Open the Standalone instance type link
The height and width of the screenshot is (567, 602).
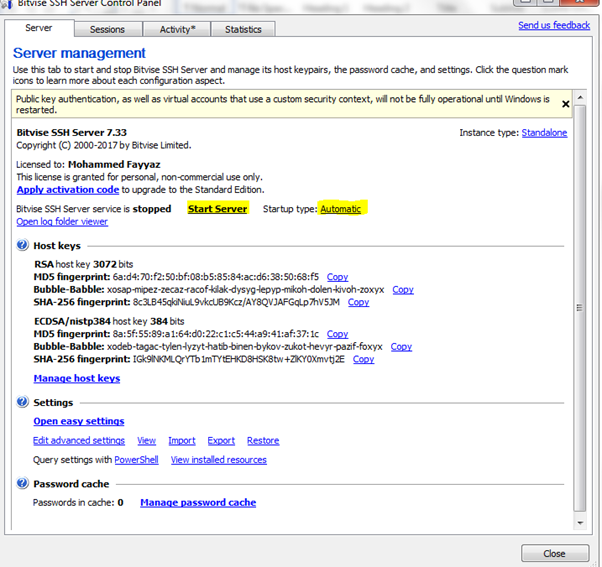coord(544,133)
